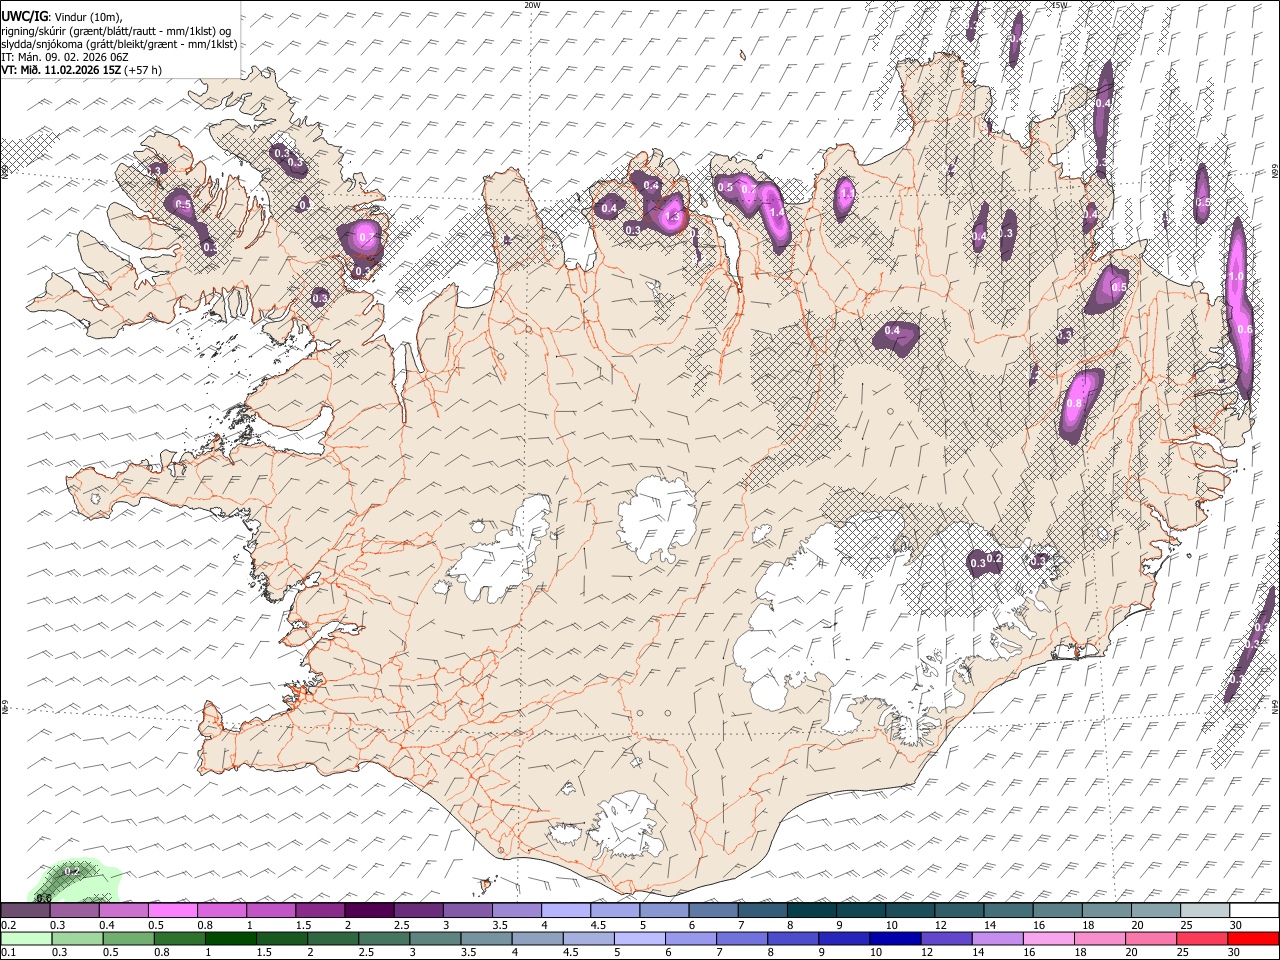This screenshot has width=1280, height=960.
Task: Click the '0.8' snowfall value on the map
Action: pyautogui.click(x=1074, y=403)
